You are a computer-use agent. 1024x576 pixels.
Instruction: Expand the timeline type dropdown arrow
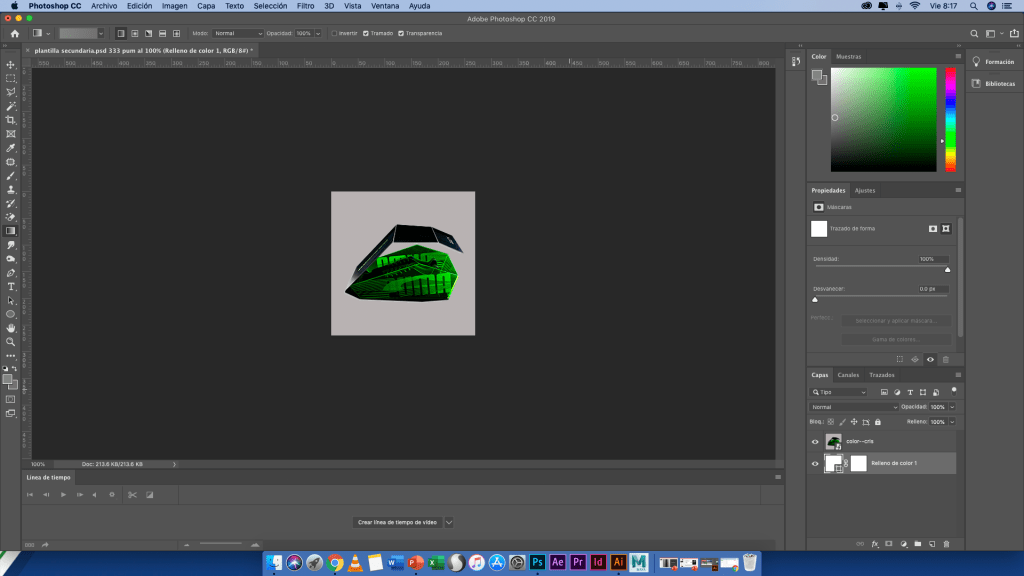449,522
